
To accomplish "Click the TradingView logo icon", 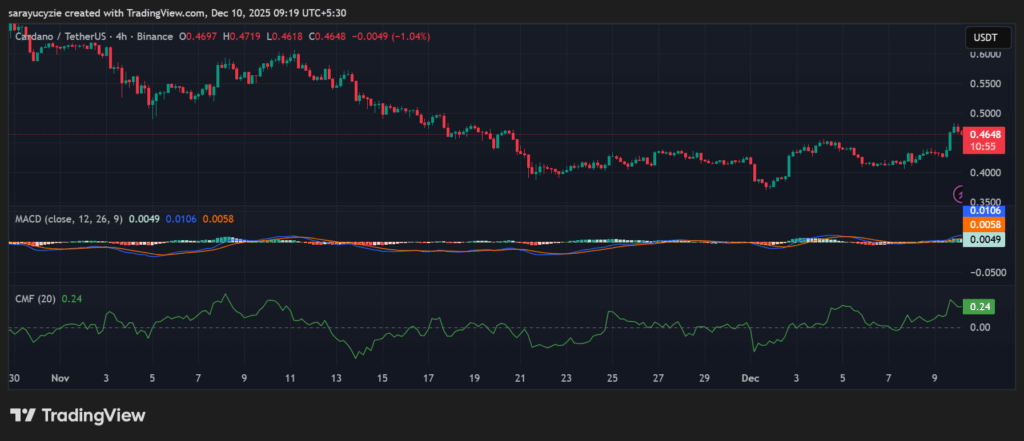I will click(23, 415).
